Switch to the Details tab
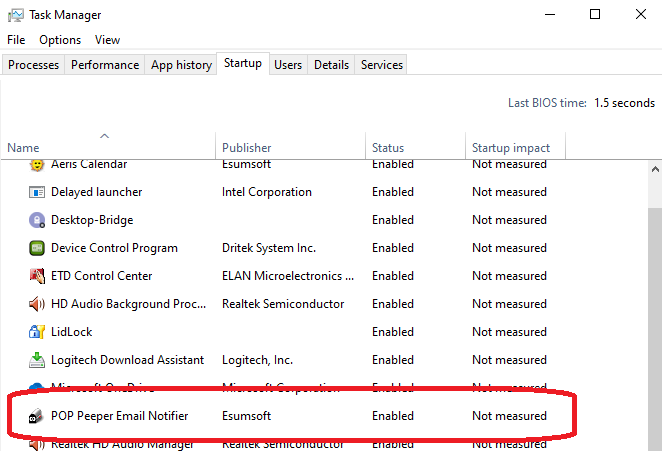662x451 pixels. tap(331, 65)
